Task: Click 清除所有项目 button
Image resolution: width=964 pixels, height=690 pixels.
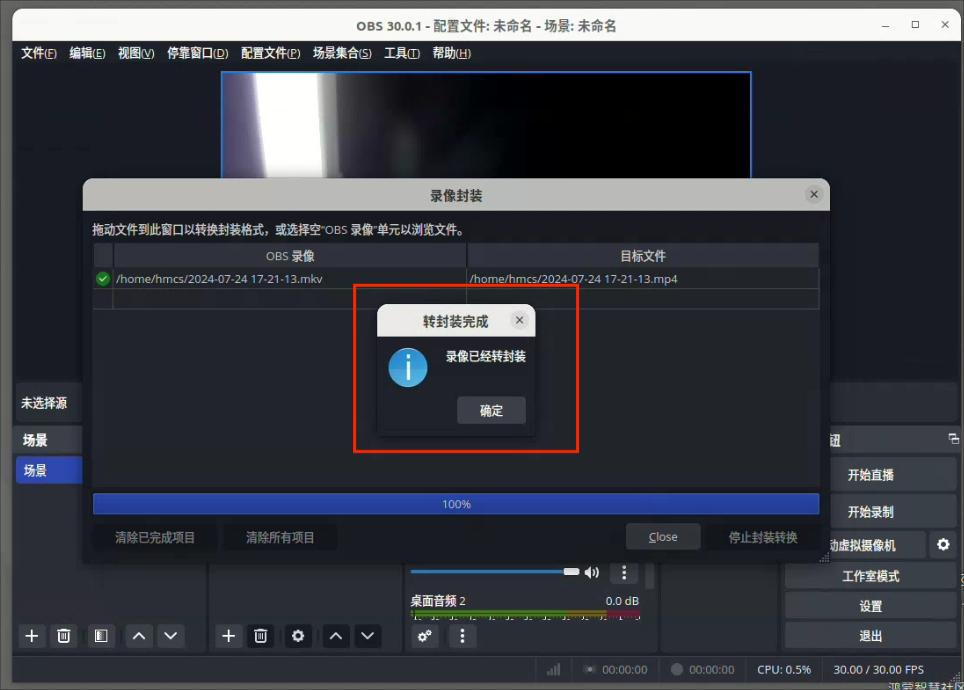Action: 280,537
